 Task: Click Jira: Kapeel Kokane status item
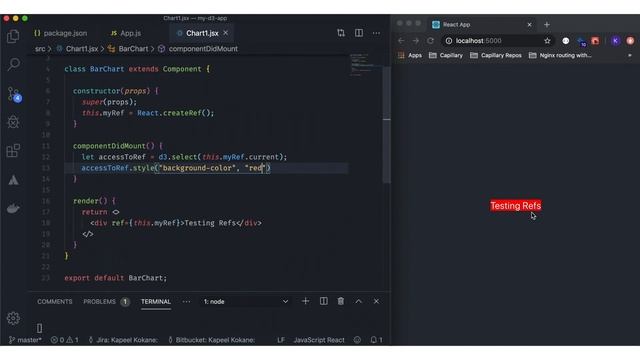[x=123, y=340]
